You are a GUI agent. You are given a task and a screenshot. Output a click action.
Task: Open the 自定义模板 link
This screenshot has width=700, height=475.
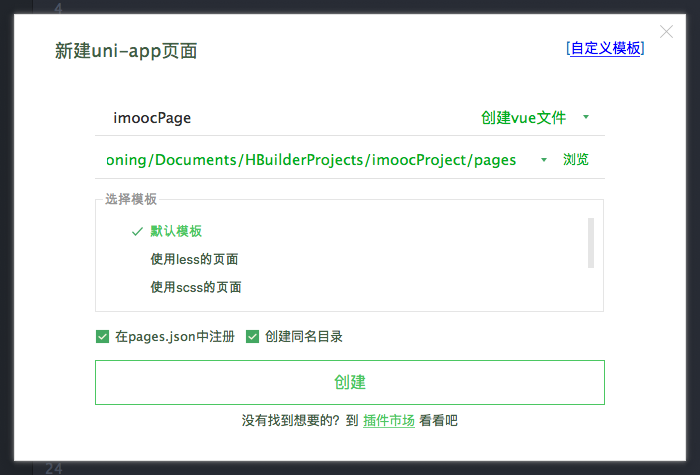[x=605, y=48]
